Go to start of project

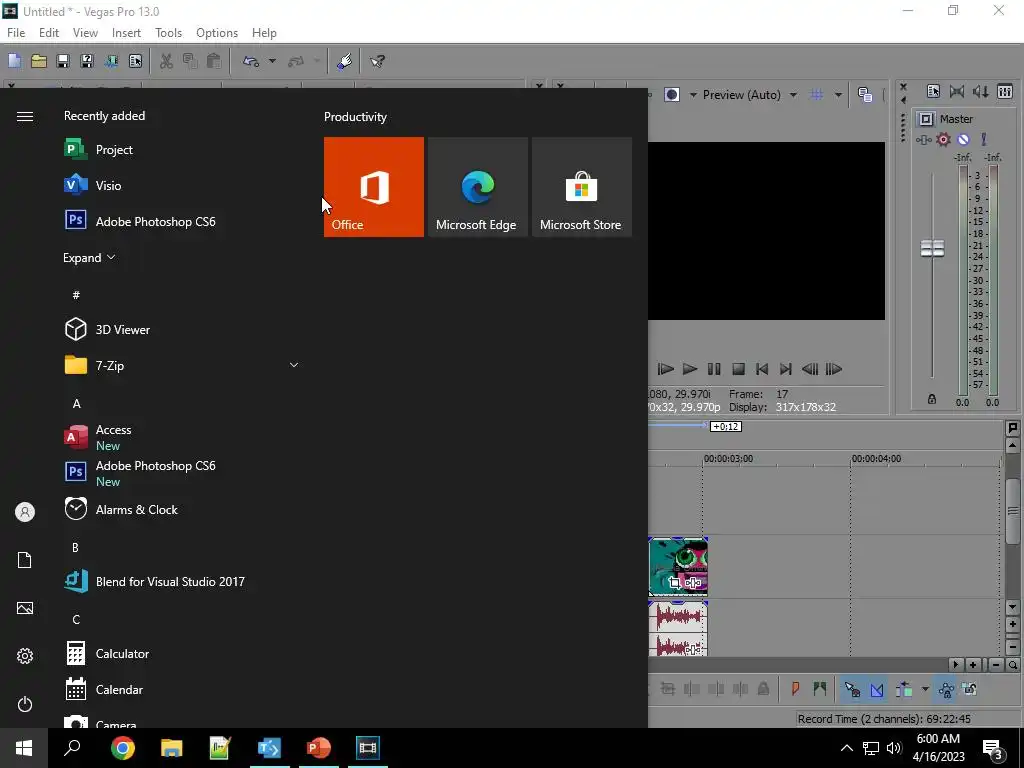point(761,369)
